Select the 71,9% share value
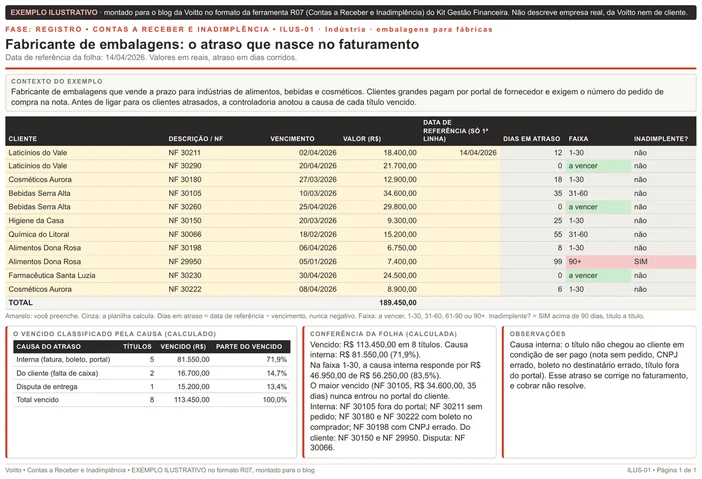Viewport: 702px width, 479px height. click(276, 359)
